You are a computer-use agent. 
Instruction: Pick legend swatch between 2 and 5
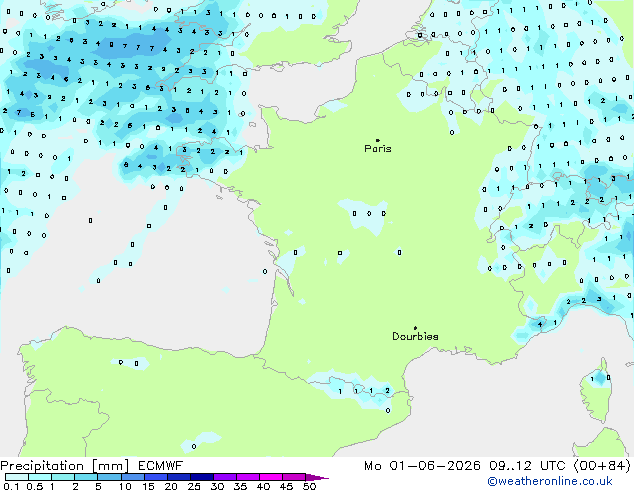coord(86,477)
